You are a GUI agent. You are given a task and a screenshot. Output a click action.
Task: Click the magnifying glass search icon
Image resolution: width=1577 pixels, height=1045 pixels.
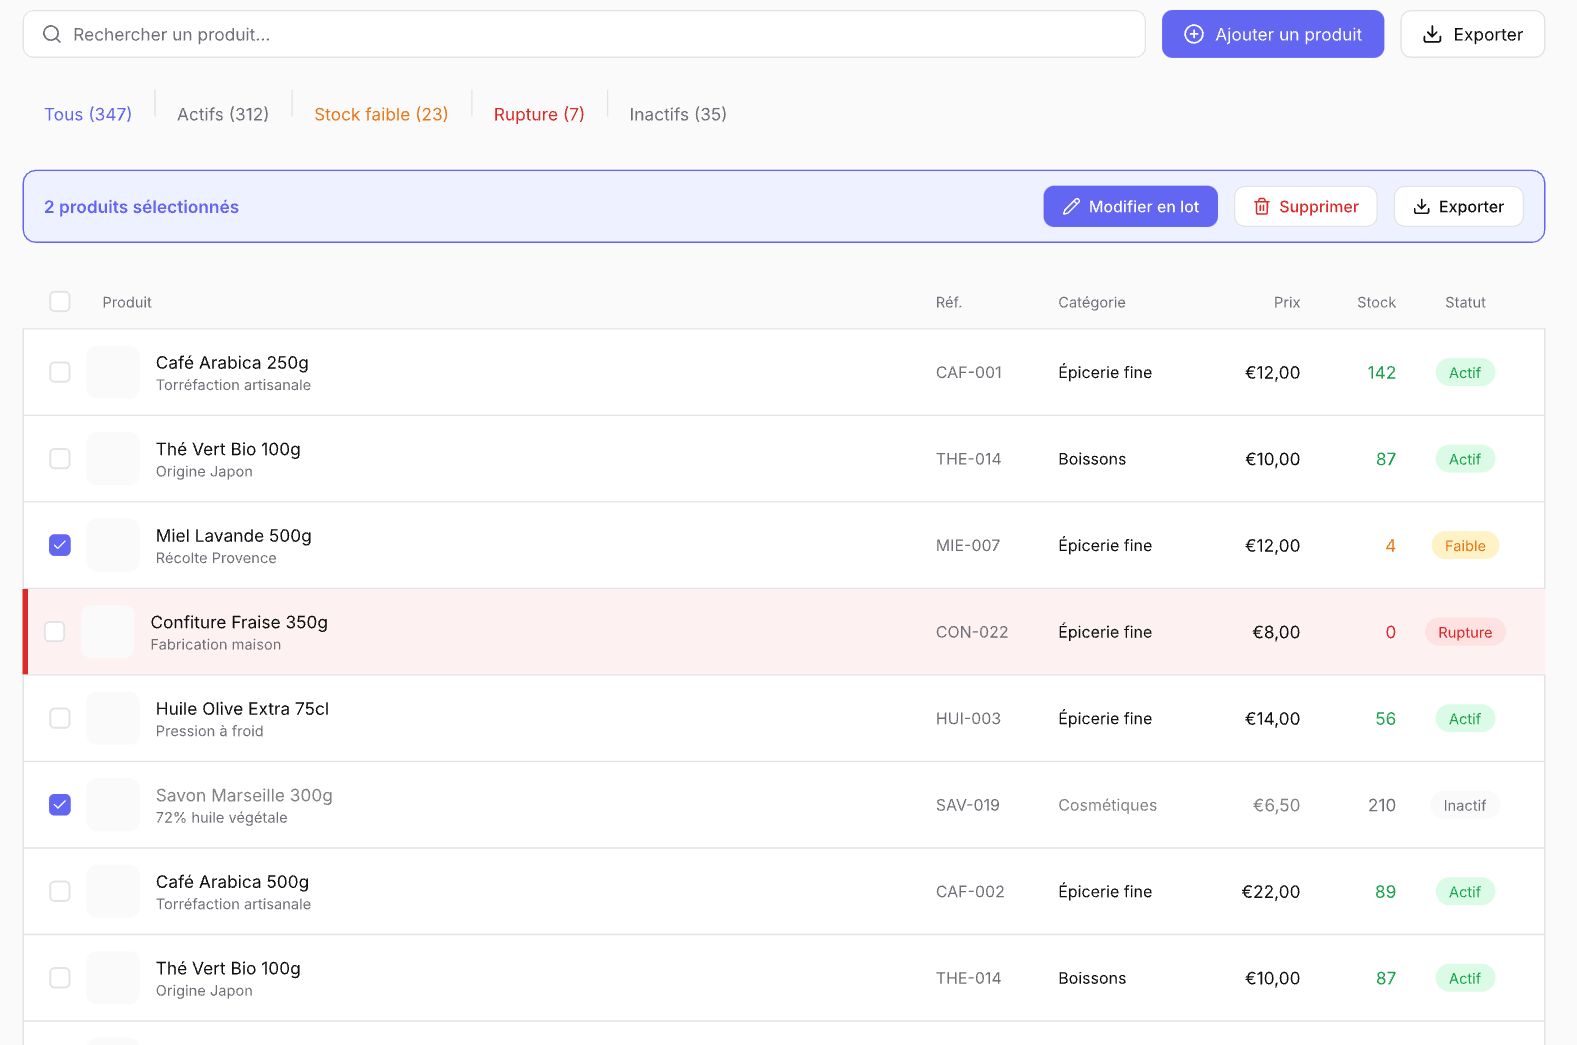pos(52,35)
